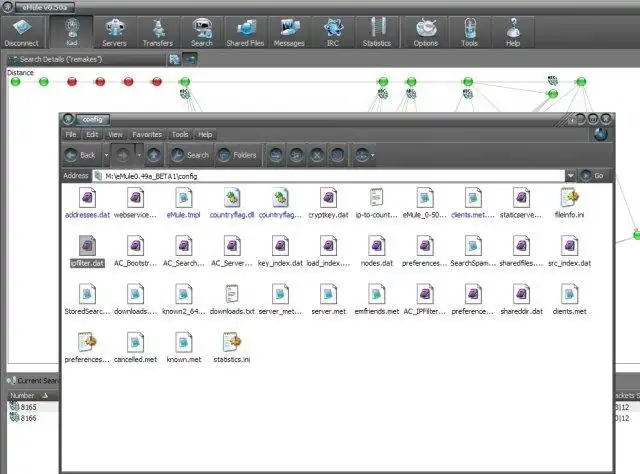Select the ip-to-count... file
The height and width of the screenshot is (474, 640).
(x=377, y=203)
